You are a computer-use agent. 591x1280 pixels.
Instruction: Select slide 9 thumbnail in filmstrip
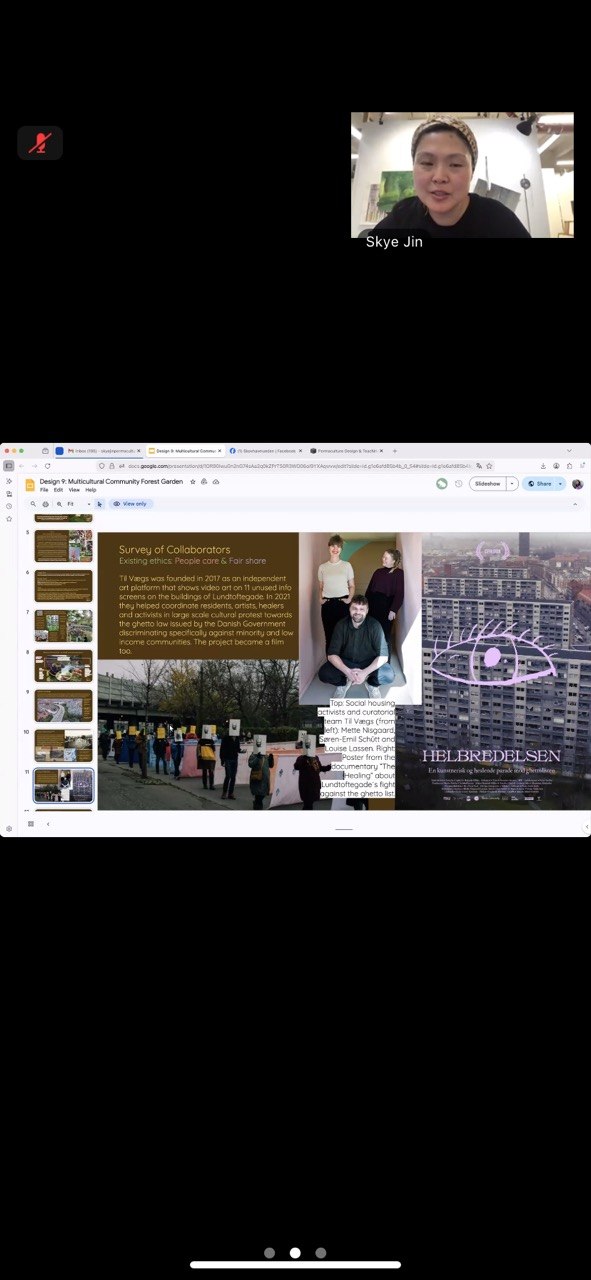(x=64, y=705)
